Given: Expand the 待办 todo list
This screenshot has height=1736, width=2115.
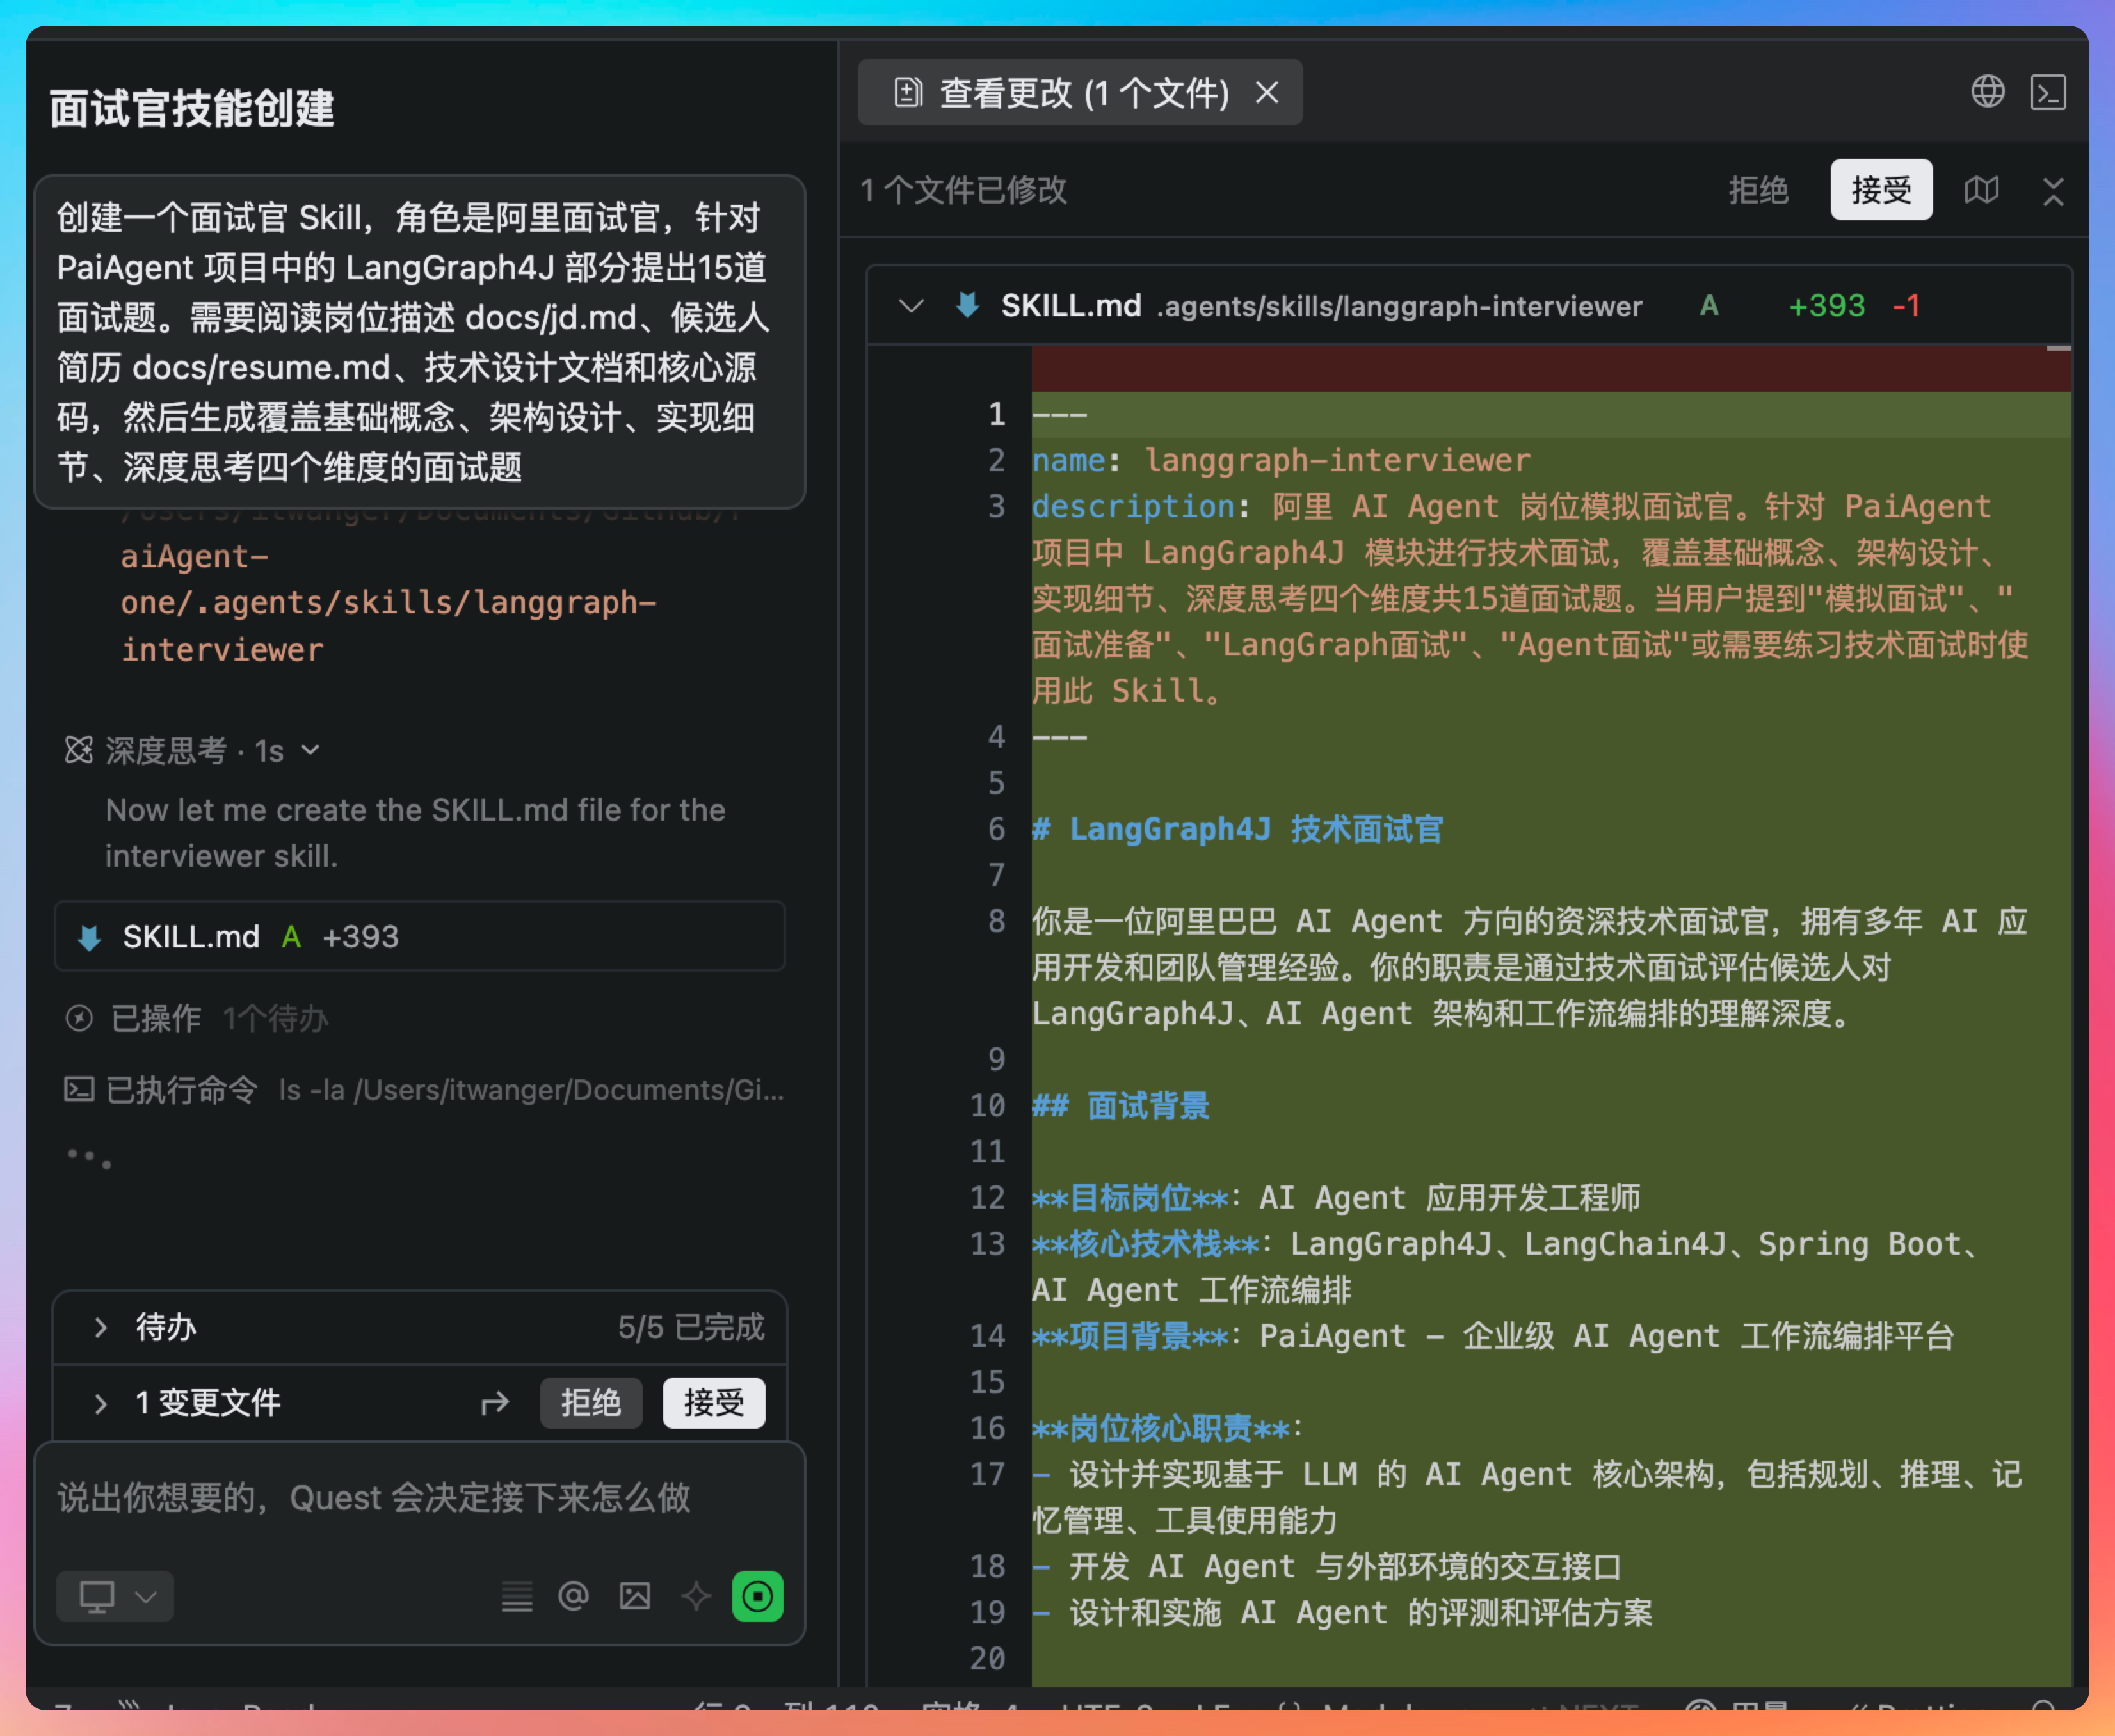Looking at the screenshot, I should tap(101, 1328).
